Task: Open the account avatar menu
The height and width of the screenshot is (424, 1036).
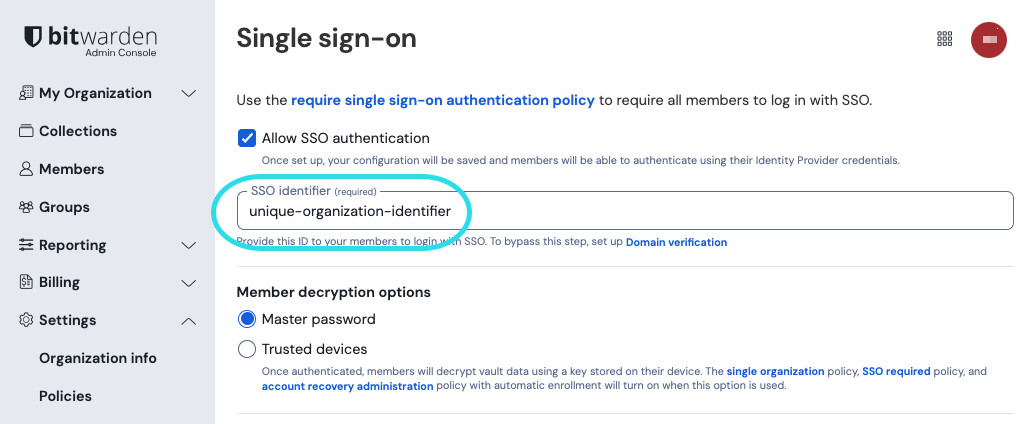Action: (x=988, y=39)
